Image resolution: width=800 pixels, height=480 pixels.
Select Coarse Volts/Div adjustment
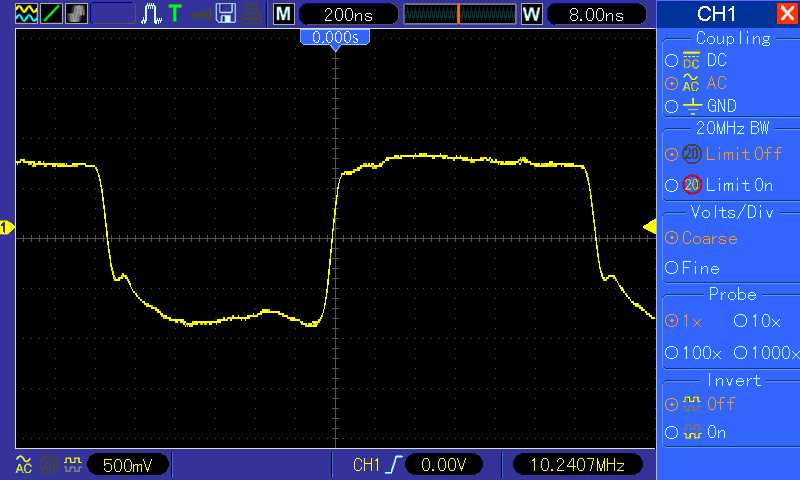(x=671, y=238)
